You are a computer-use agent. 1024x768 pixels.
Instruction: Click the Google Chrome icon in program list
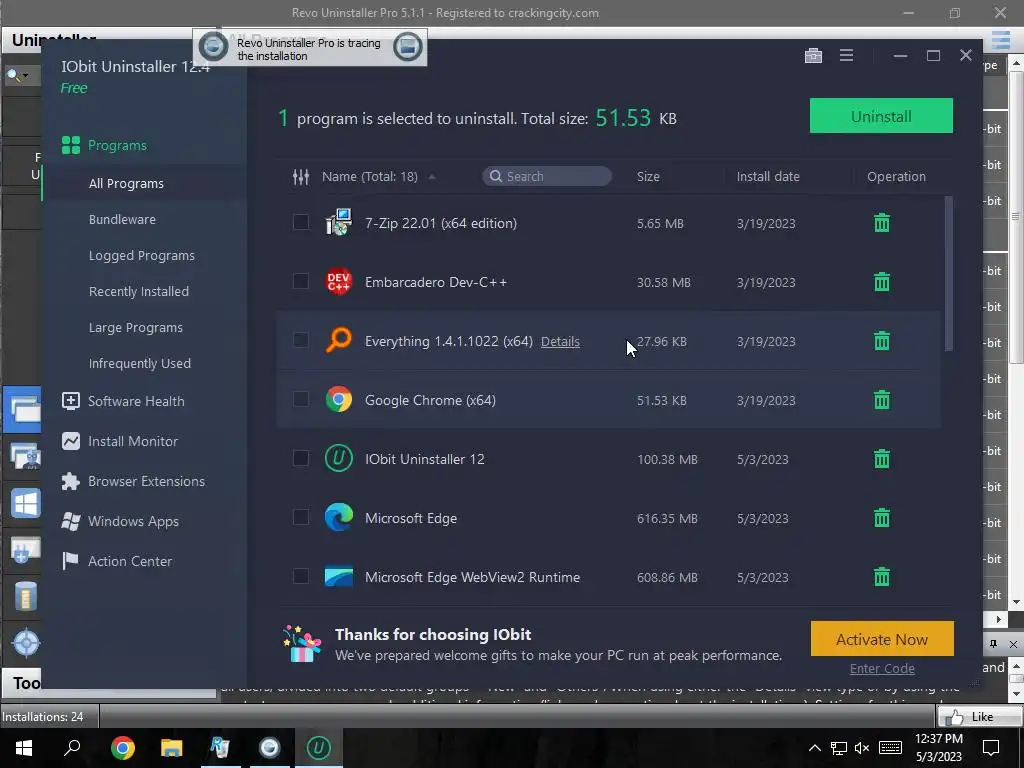coord(338,400)
